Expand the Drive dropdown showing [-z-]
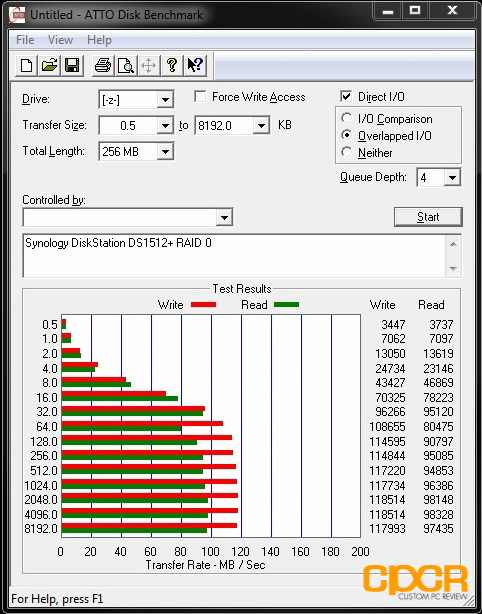The width and height of the screenshot is (482, 614). 165,100
